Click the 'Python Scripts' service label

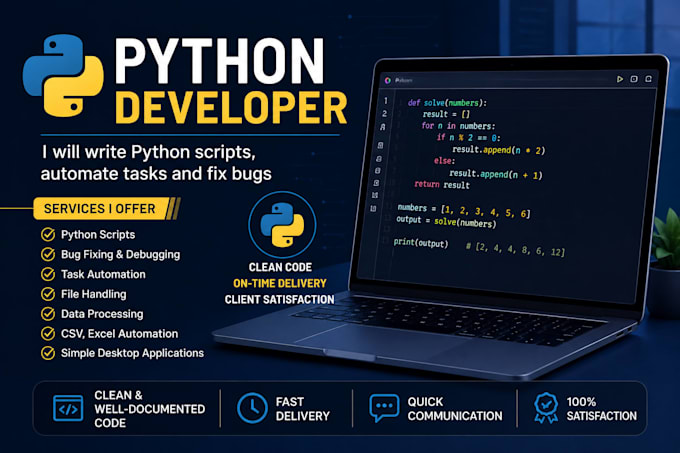(98, 235)
